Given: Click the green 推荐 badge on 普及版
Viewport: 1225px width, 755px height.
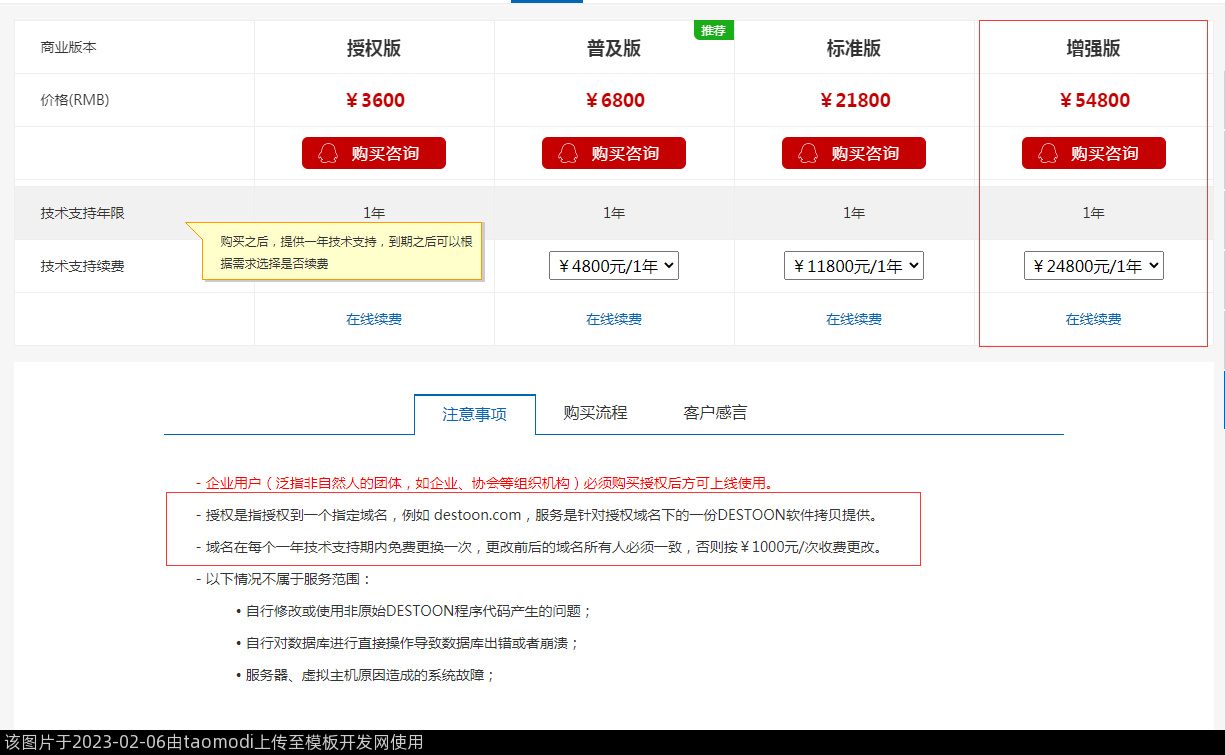Looking at the screenshot, I should click(x=713, y=30).
